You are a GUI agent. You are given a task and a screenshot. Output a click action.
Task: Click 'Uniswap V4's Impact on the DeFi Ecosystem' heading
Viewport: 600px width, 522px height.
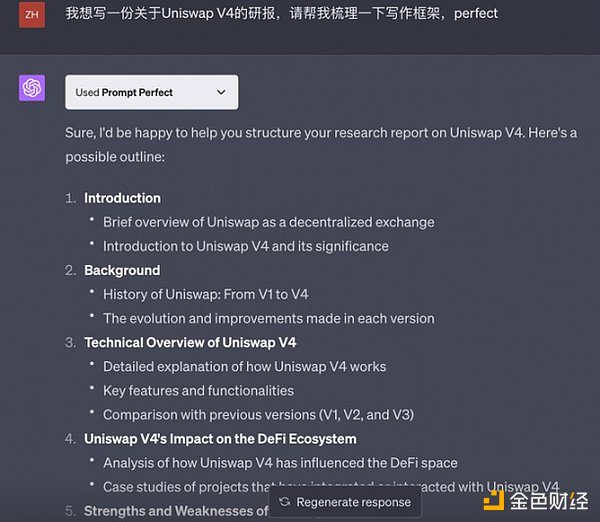click(220, 439)
